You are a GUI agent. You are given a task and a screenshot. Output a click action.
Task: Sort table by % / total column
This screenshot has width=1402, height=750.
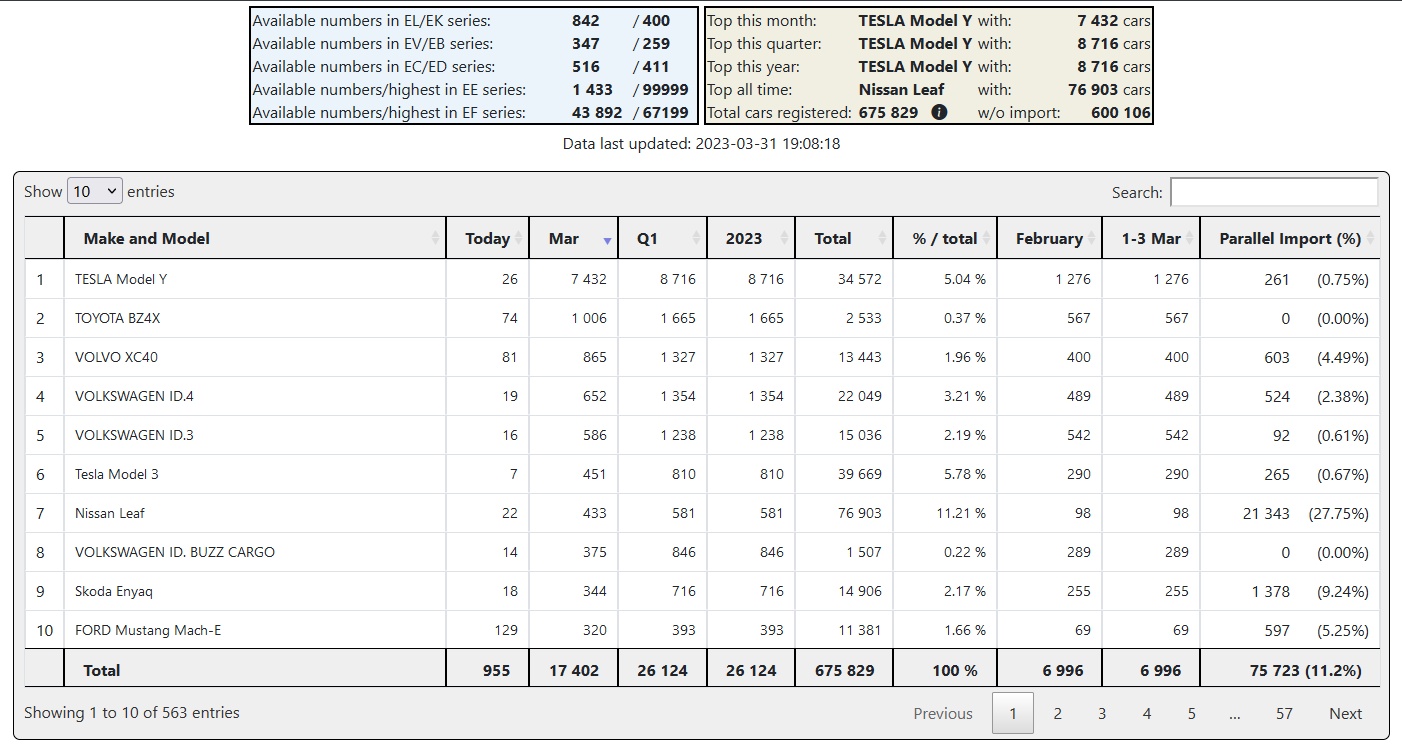(945, 238)
